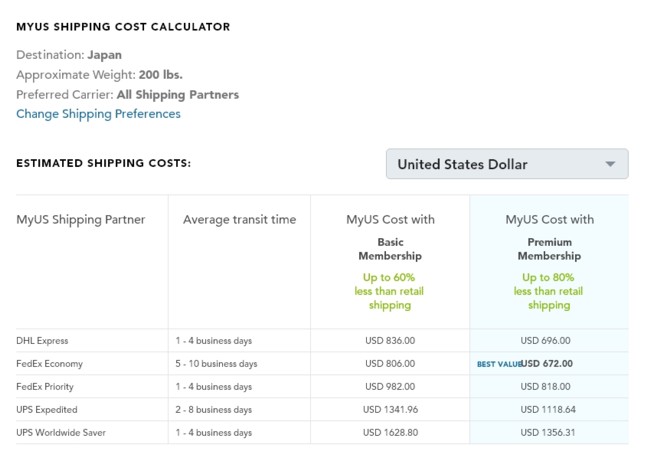The width and height of the screenshot is (650, 452).
Task: Click the Change Shipping Preferences link
Action: tap(98, 114)
